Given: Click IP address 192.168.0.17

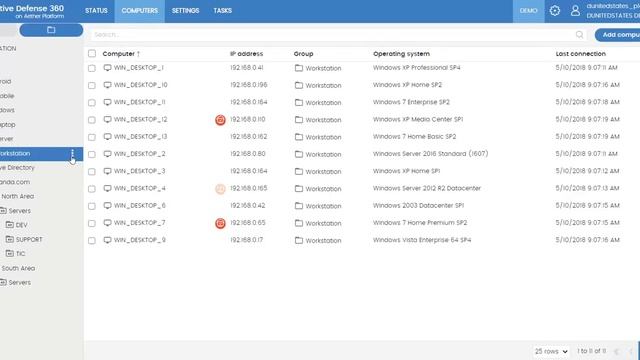Looking at the screenshot, I should pos(247,240).
